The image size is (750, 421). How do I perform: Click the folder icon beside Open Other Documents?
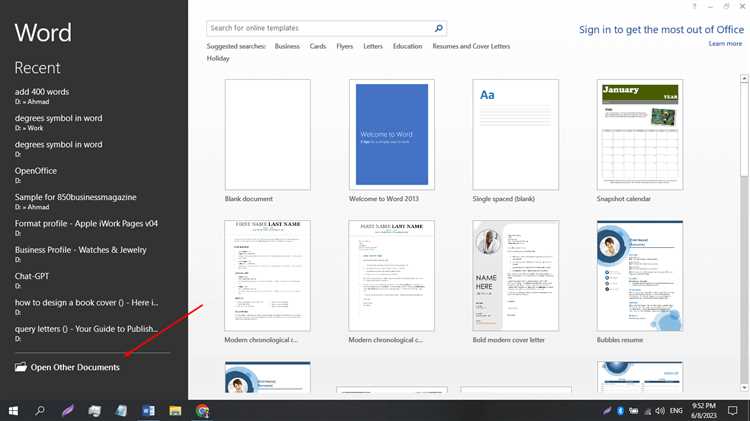click(21, 367)
